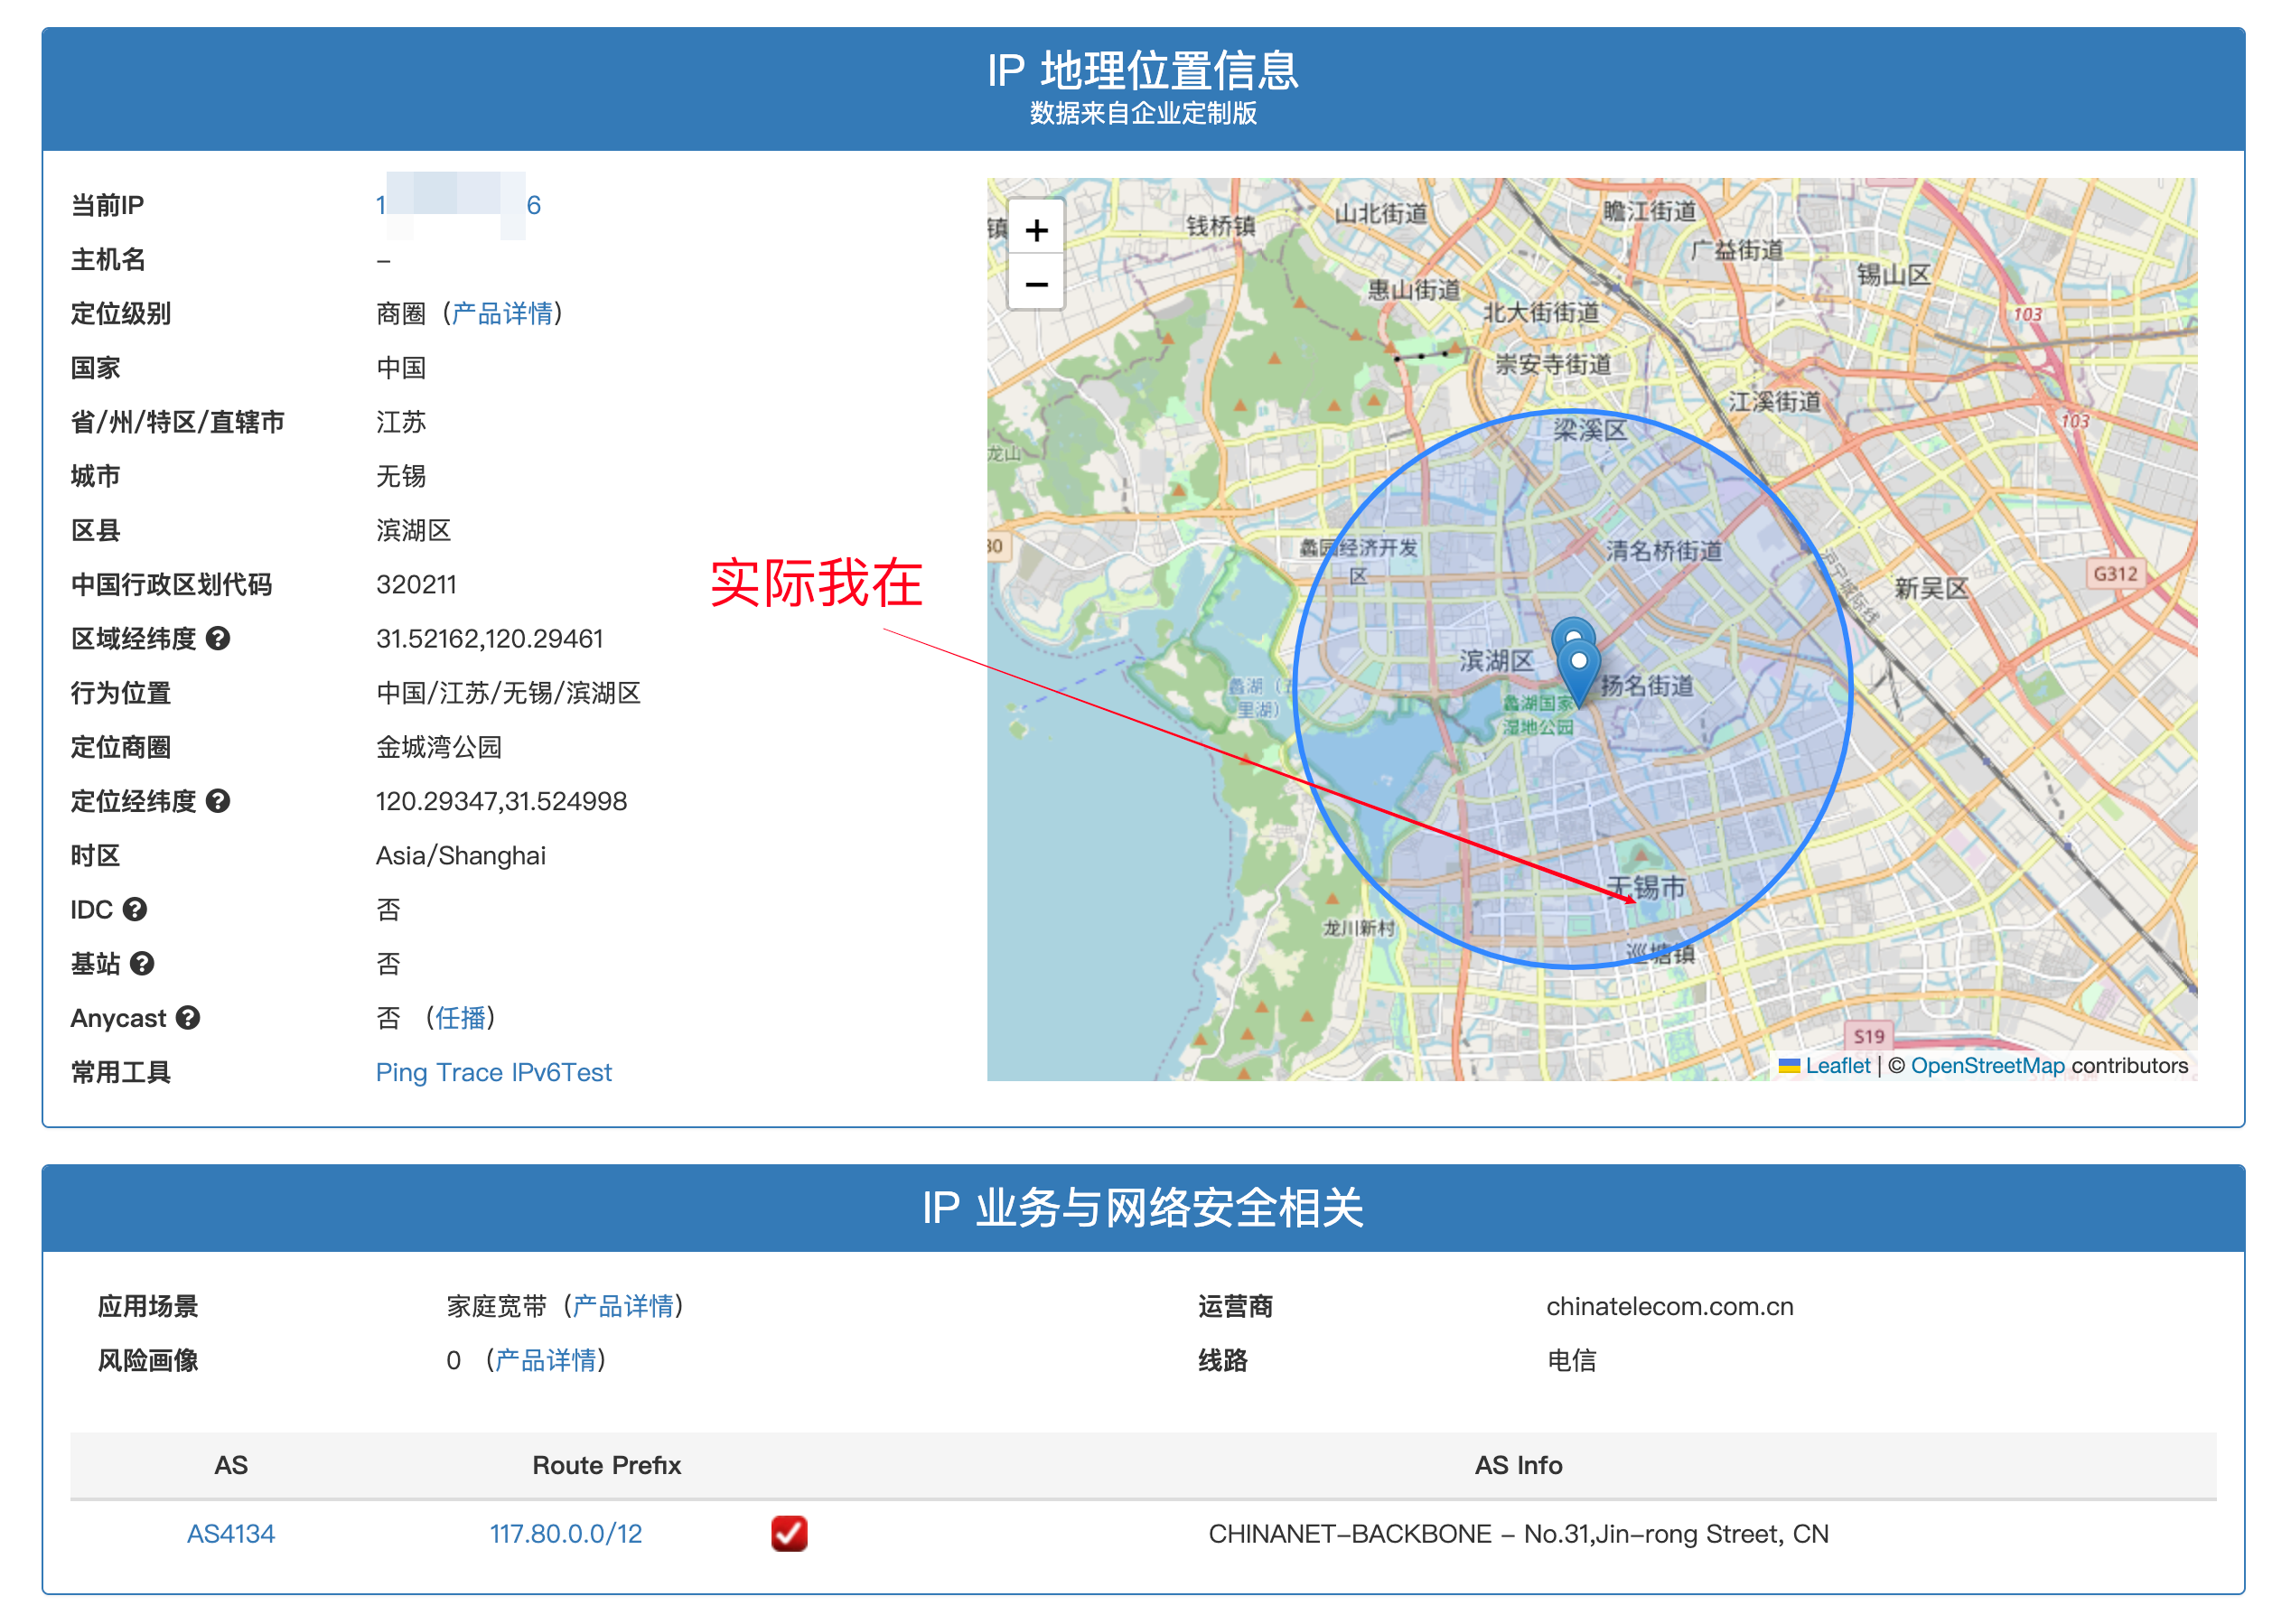2291x1624 pixels.
Task: Open the 任播 Anycast link
Action: pyautogui.click(x=460, y=1017)
